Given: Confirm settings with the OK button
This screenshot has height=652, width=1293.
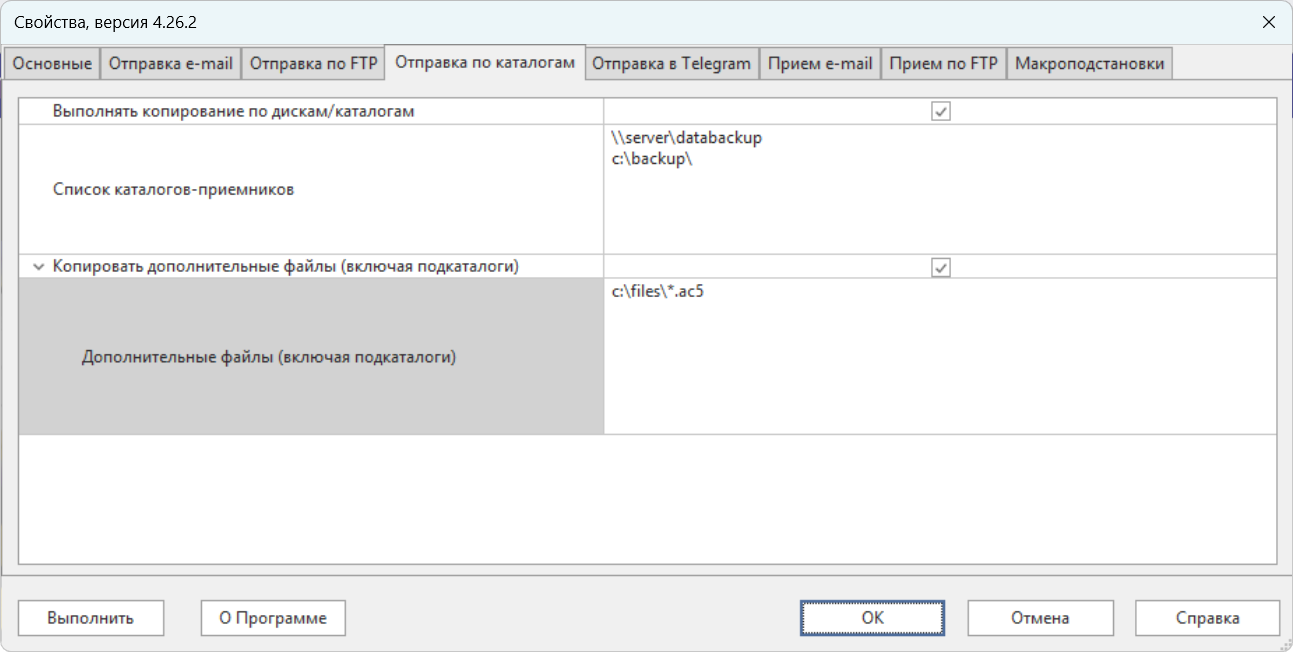Looking at the screenshot, I should pyautogui.click(x=872, y=618).
